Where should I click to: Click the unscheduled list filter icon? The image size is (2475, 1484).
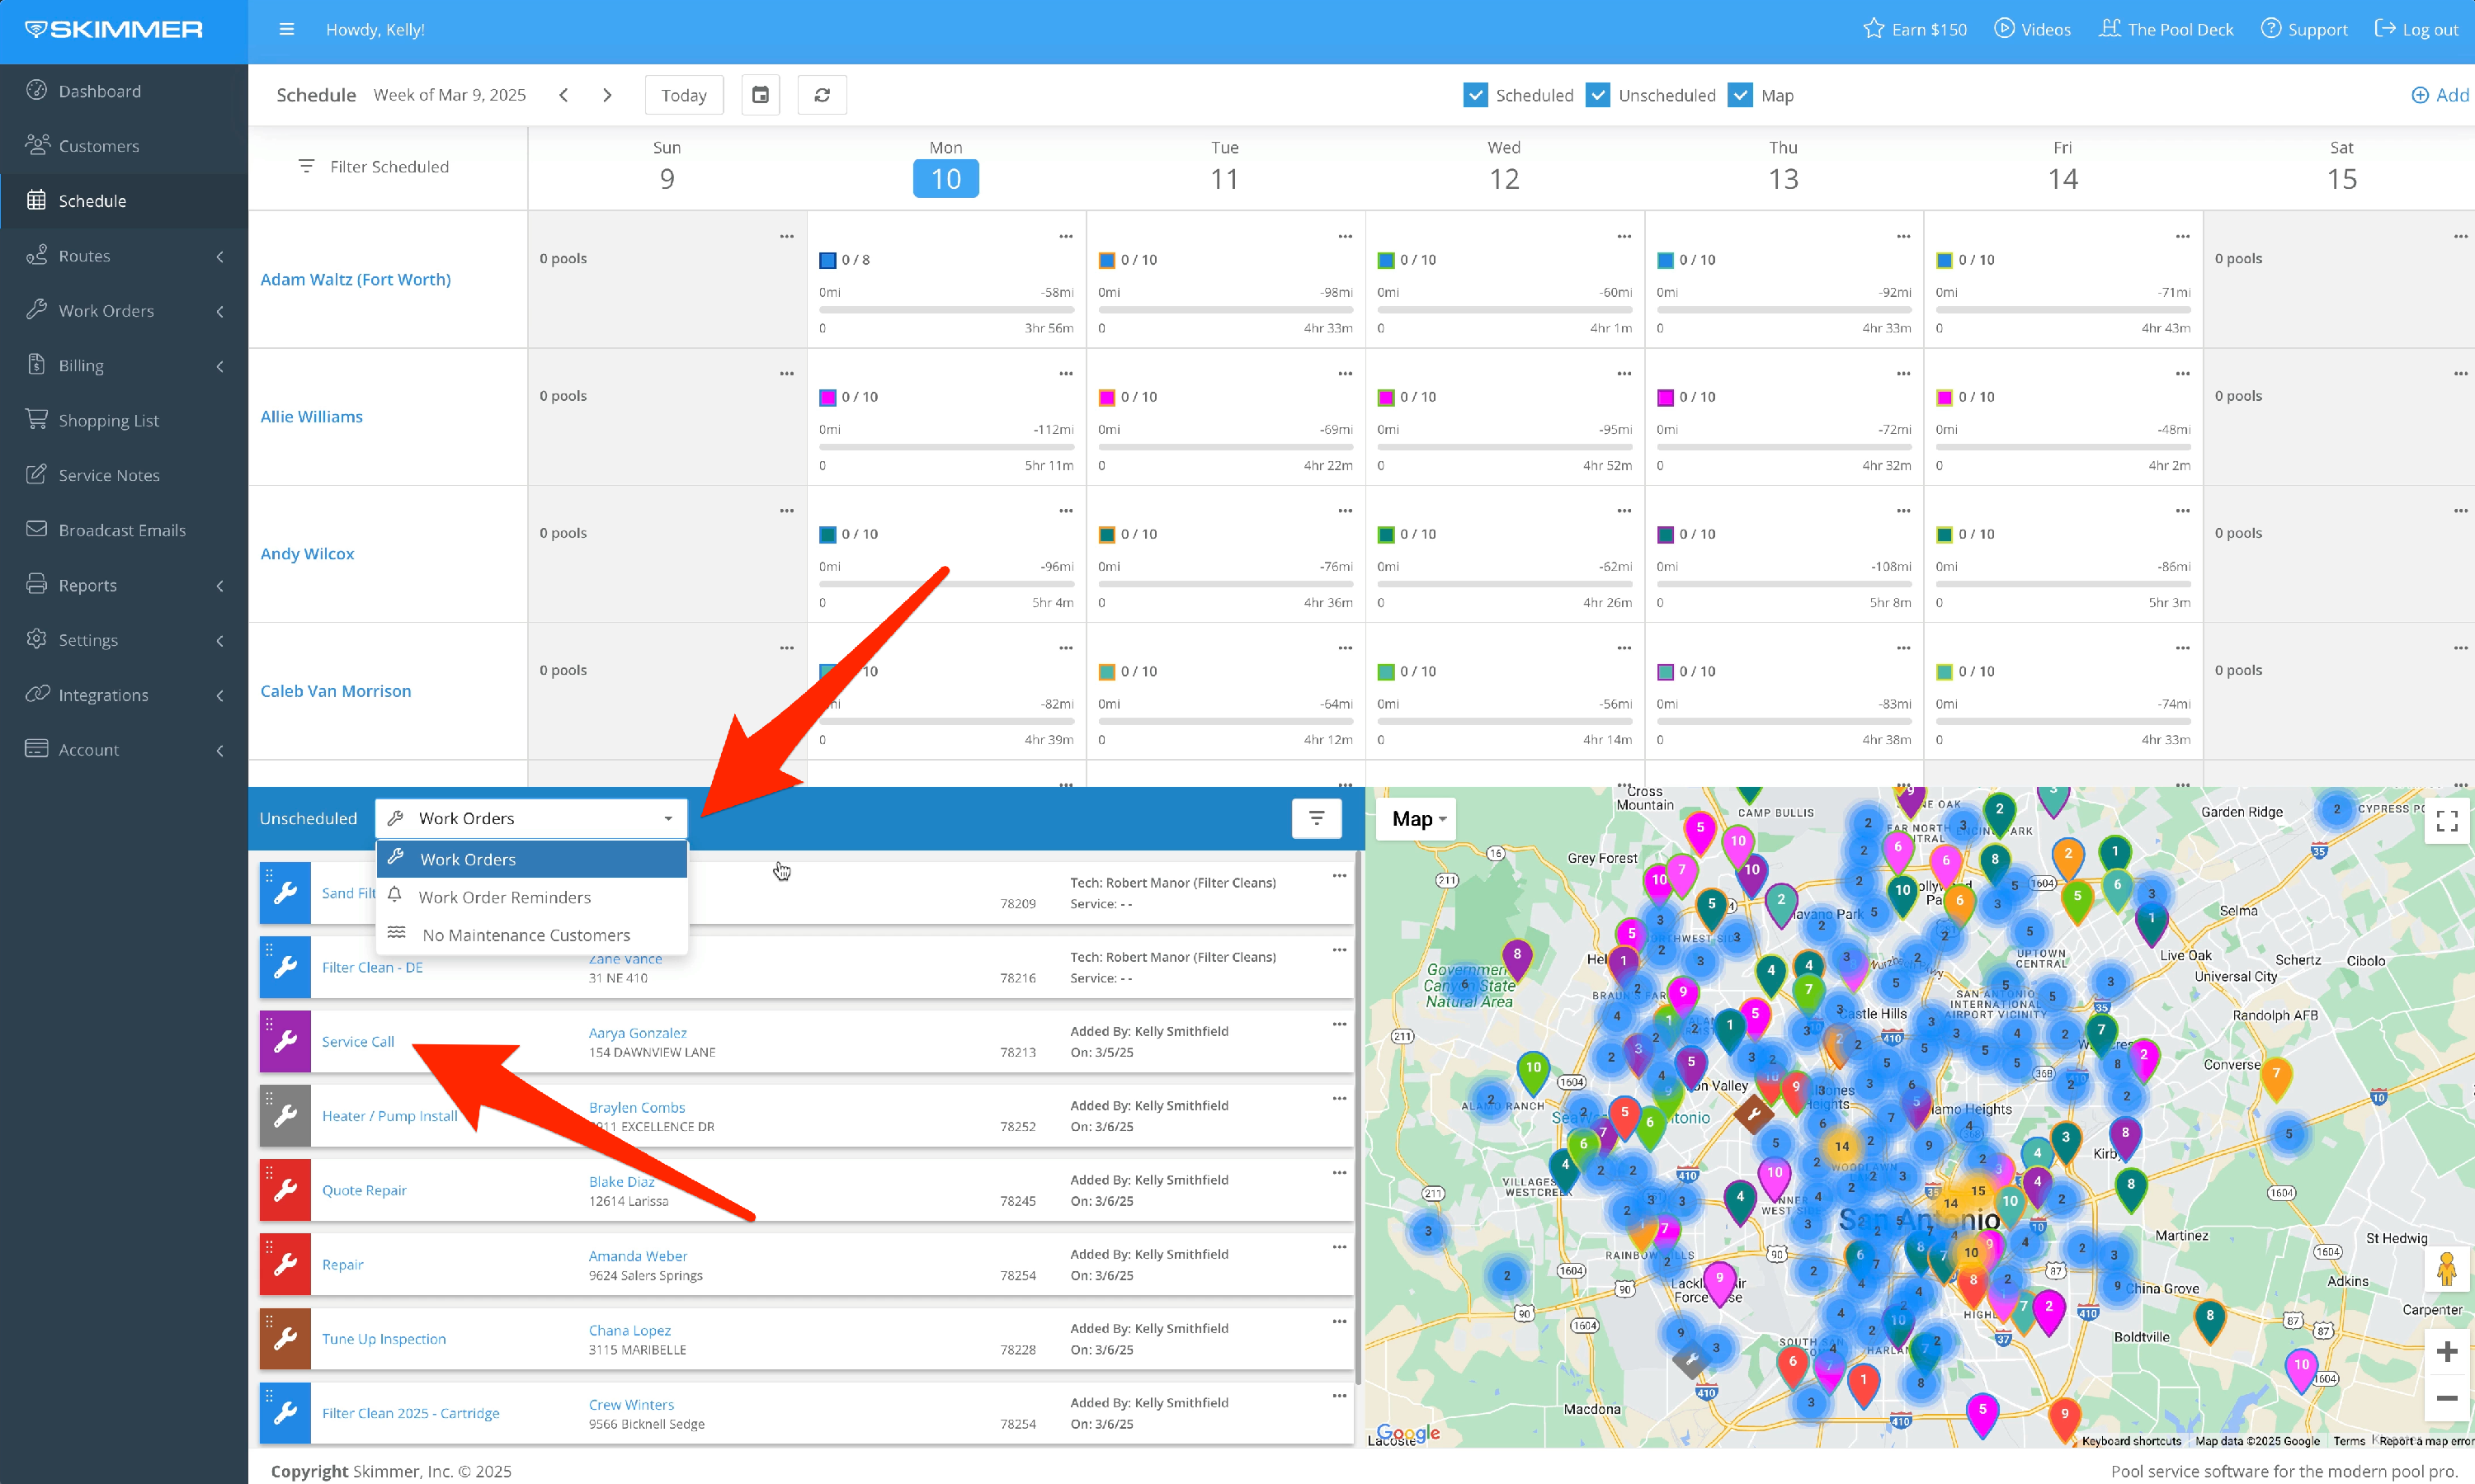(x=1316, y=818)
